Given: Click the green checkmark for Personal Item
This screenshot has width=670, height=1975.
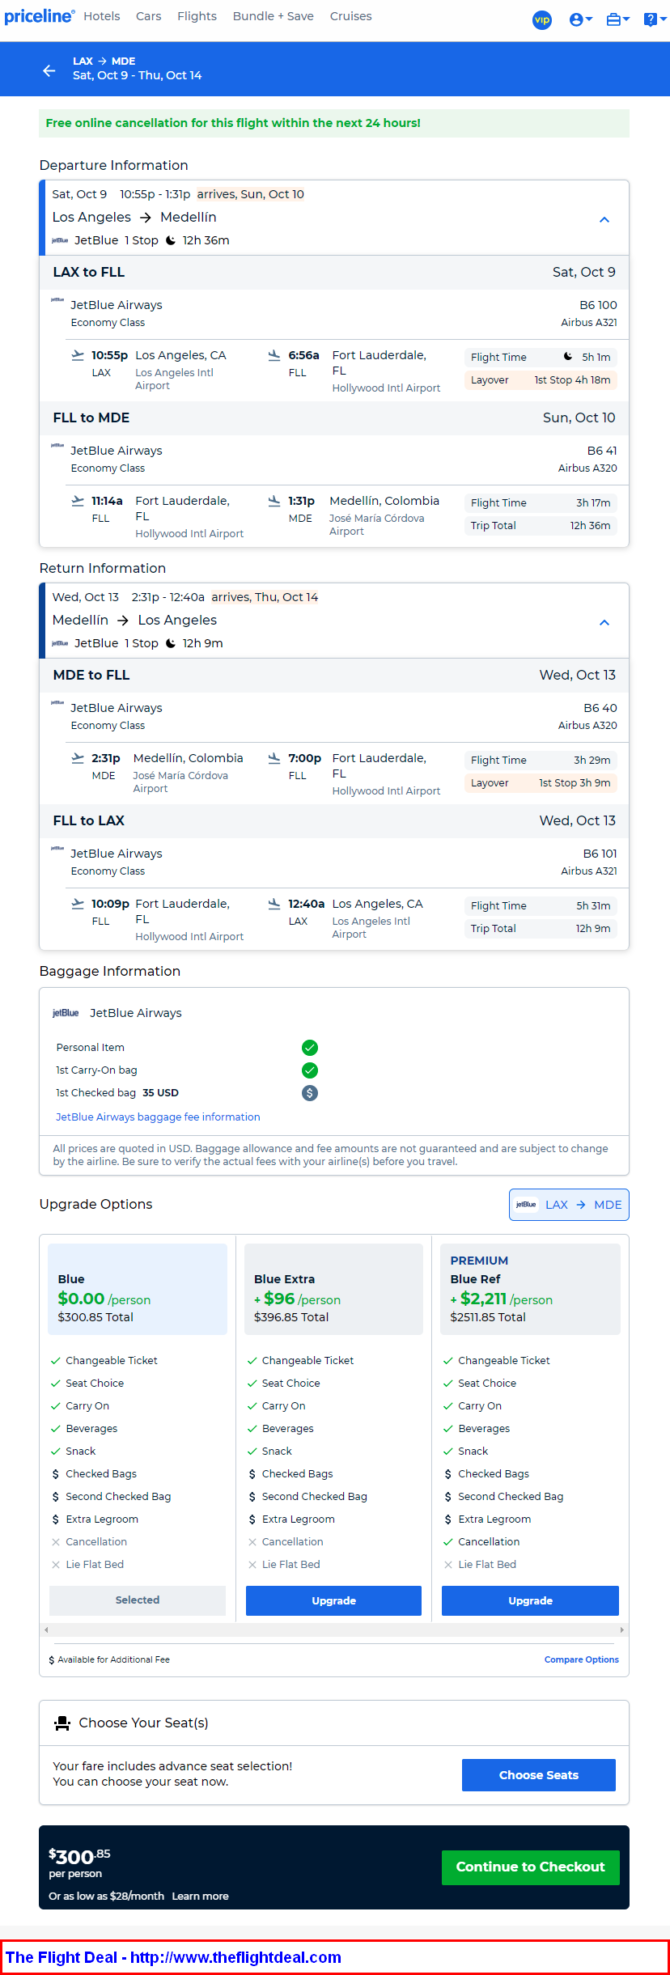Looking at the screenshot, I should [310, 1047].
